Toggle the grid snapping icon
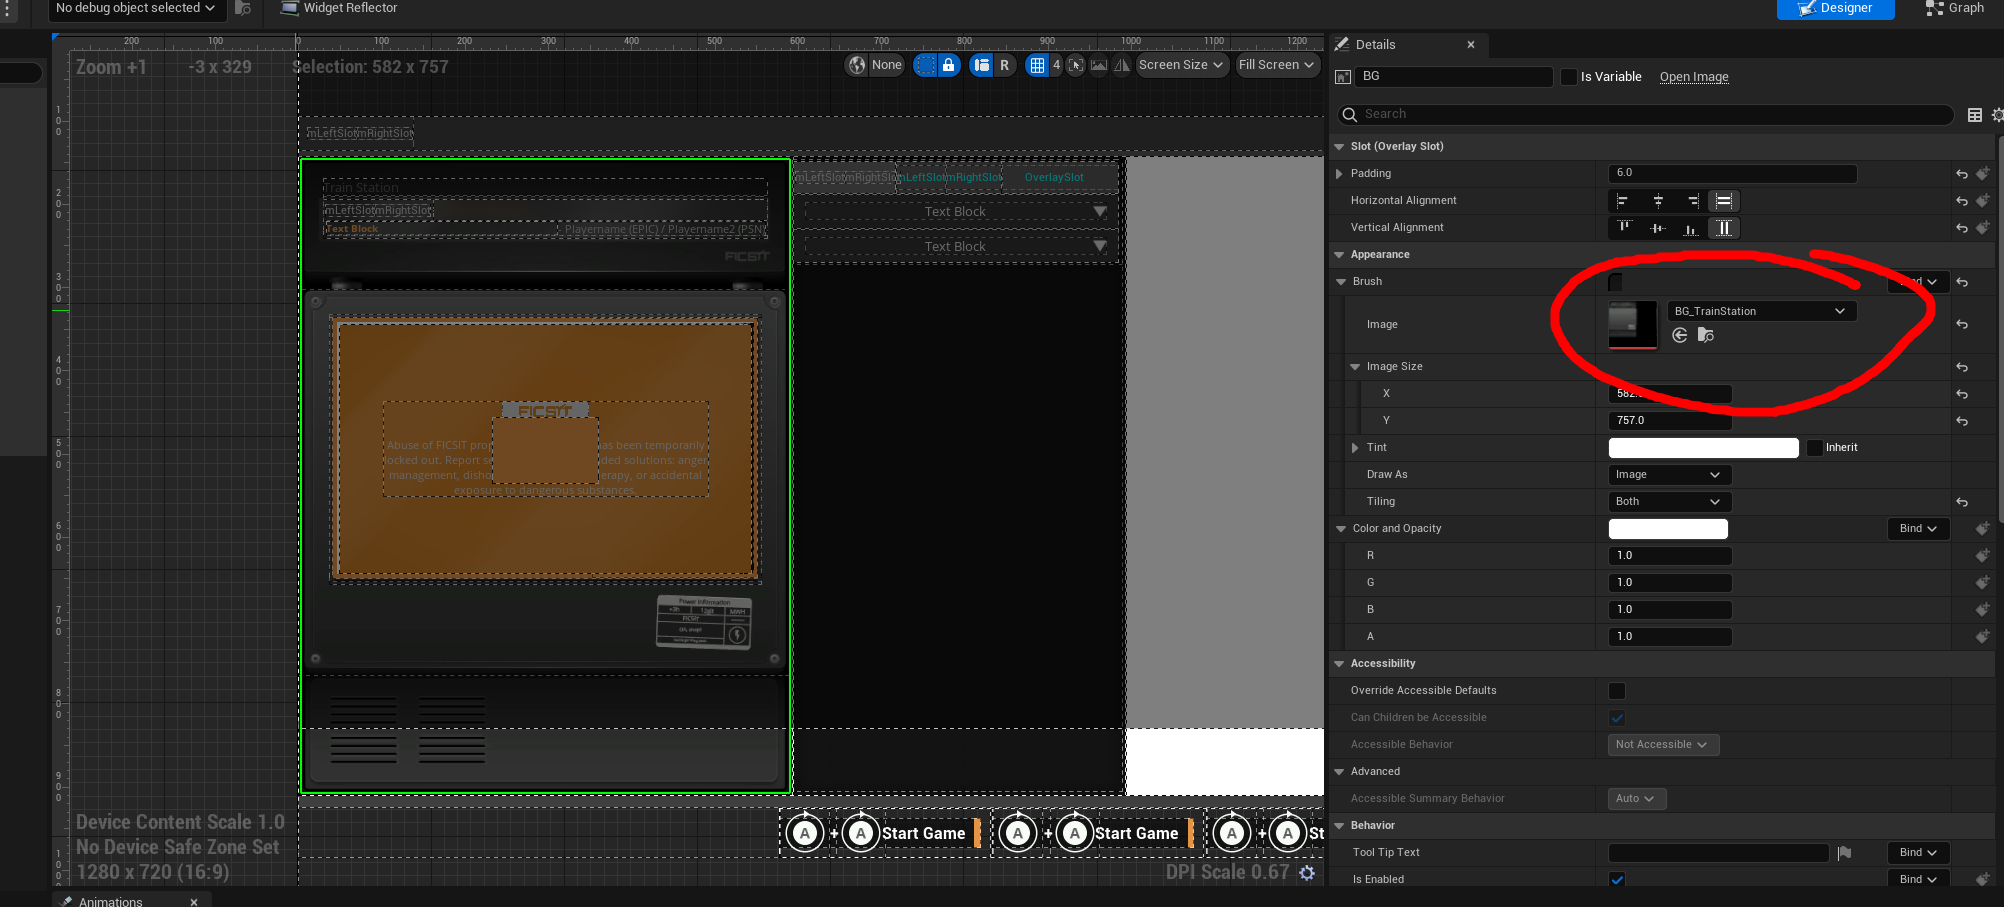The image size is (2004, 907). (x=1037, y=65)
